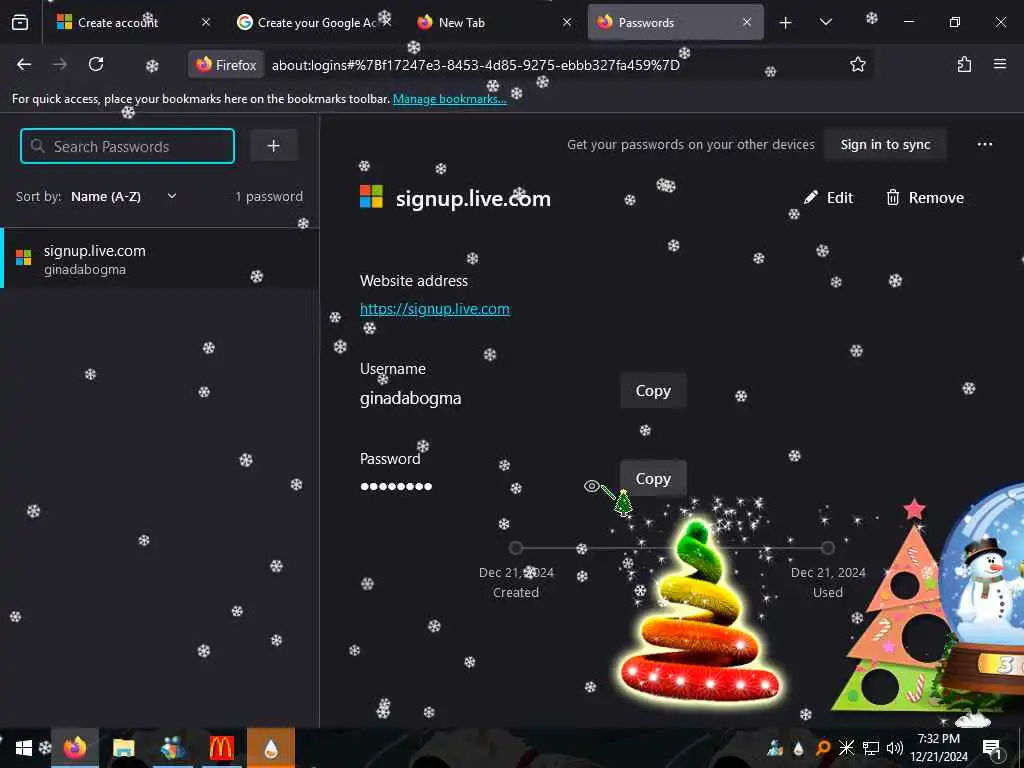Copy the saved password

click(653, 478)
